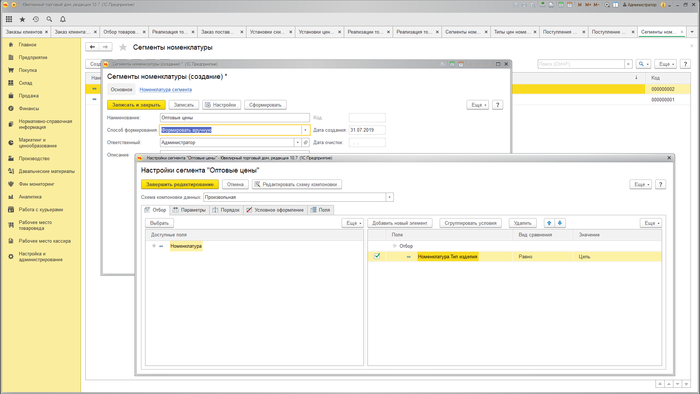Collapse the Отбор group node
Screen dimensions: 700x394
(395, 246)
